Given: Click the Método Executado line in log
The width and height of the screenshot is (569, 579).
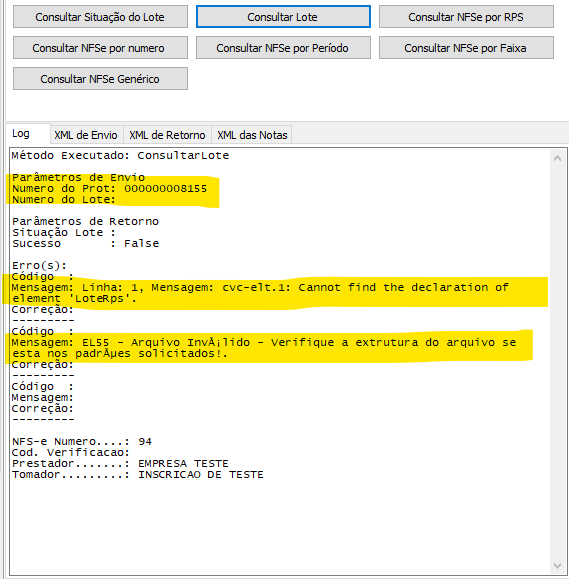Looking at the screenshot, I should pos(120,155).
